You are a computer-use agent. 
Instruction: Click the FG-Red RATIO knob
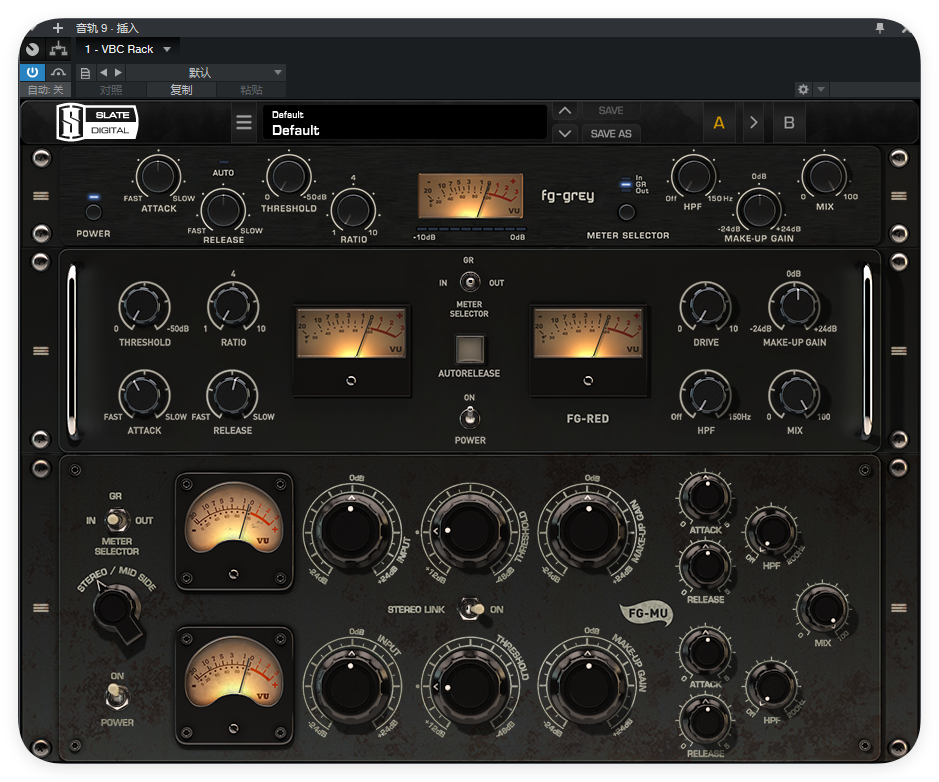[x=232, y=305]
